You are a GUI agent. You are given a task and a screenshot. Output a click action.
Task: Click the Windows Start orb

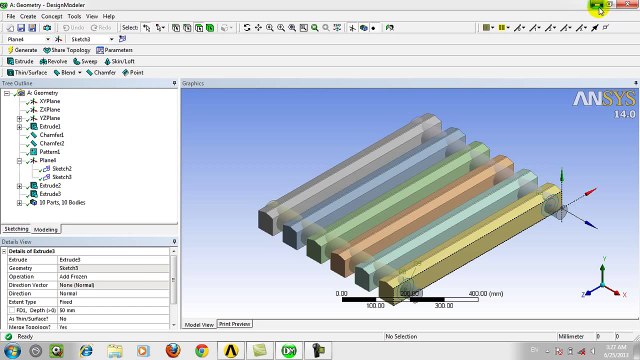click(12, 350)
